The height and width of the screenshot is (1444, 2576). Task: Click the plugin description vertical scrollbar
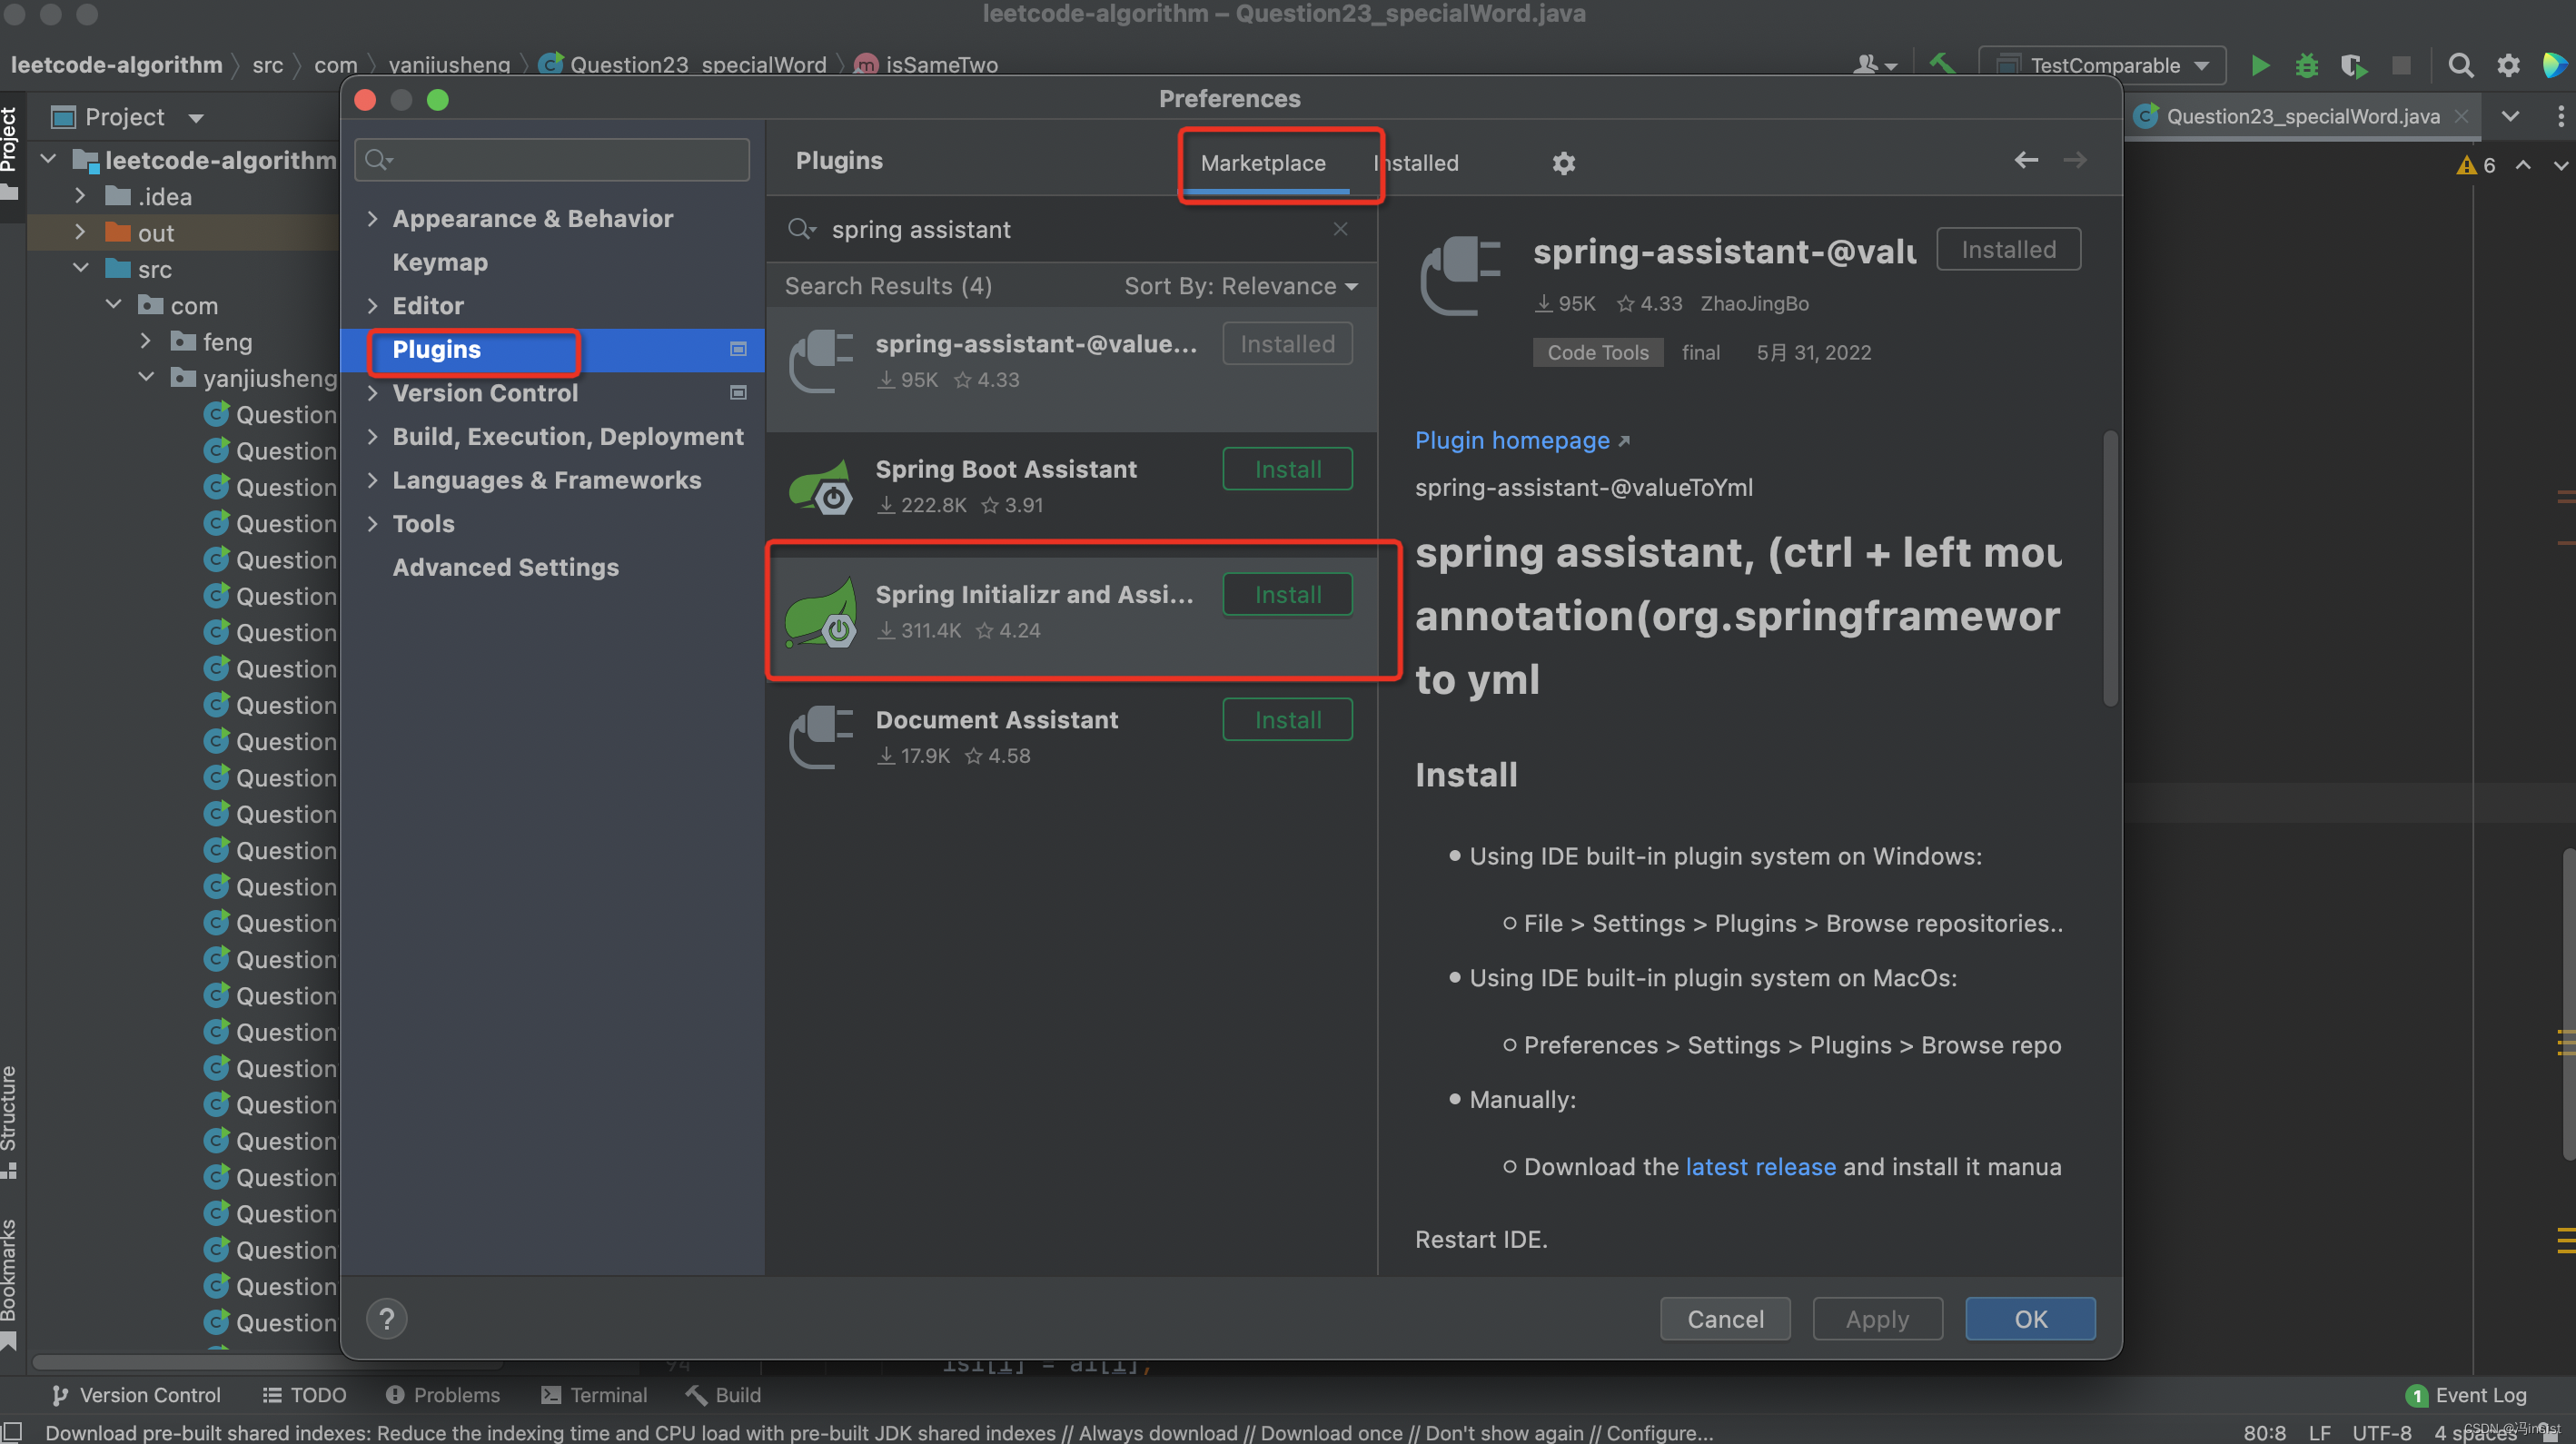[2109, 569]
